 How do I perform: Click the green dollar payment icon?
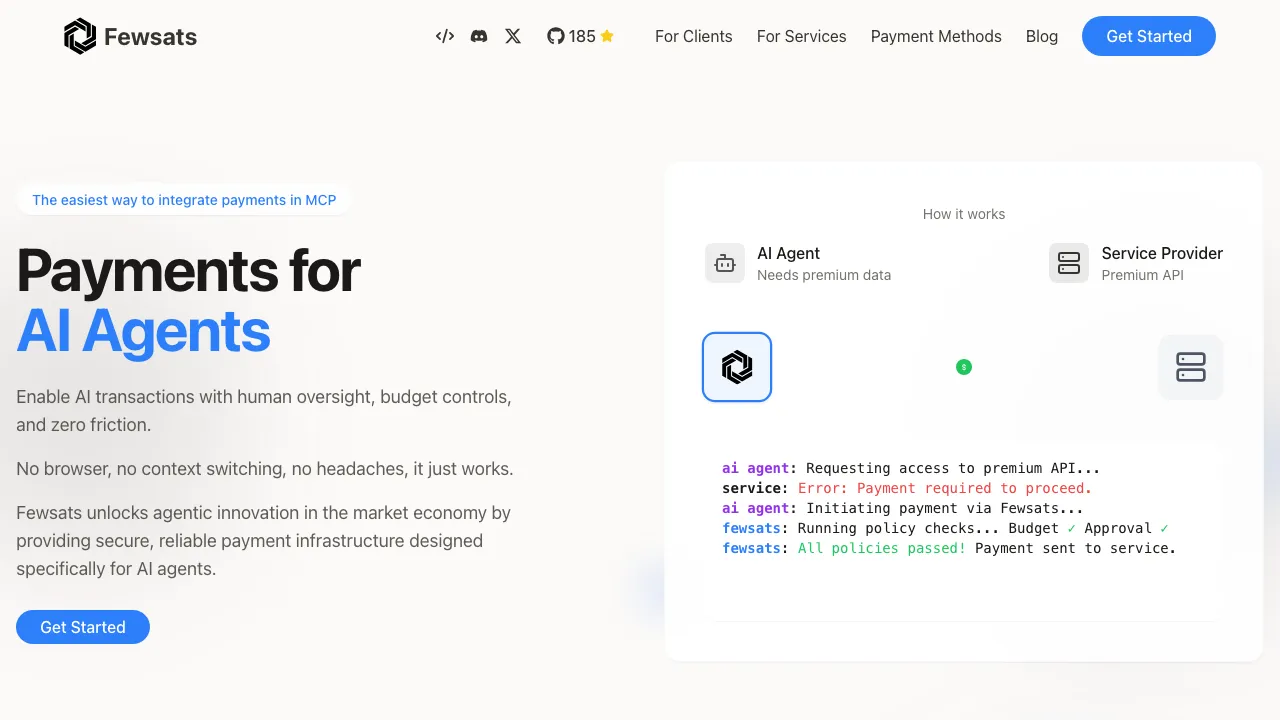[x=963, y=367]
